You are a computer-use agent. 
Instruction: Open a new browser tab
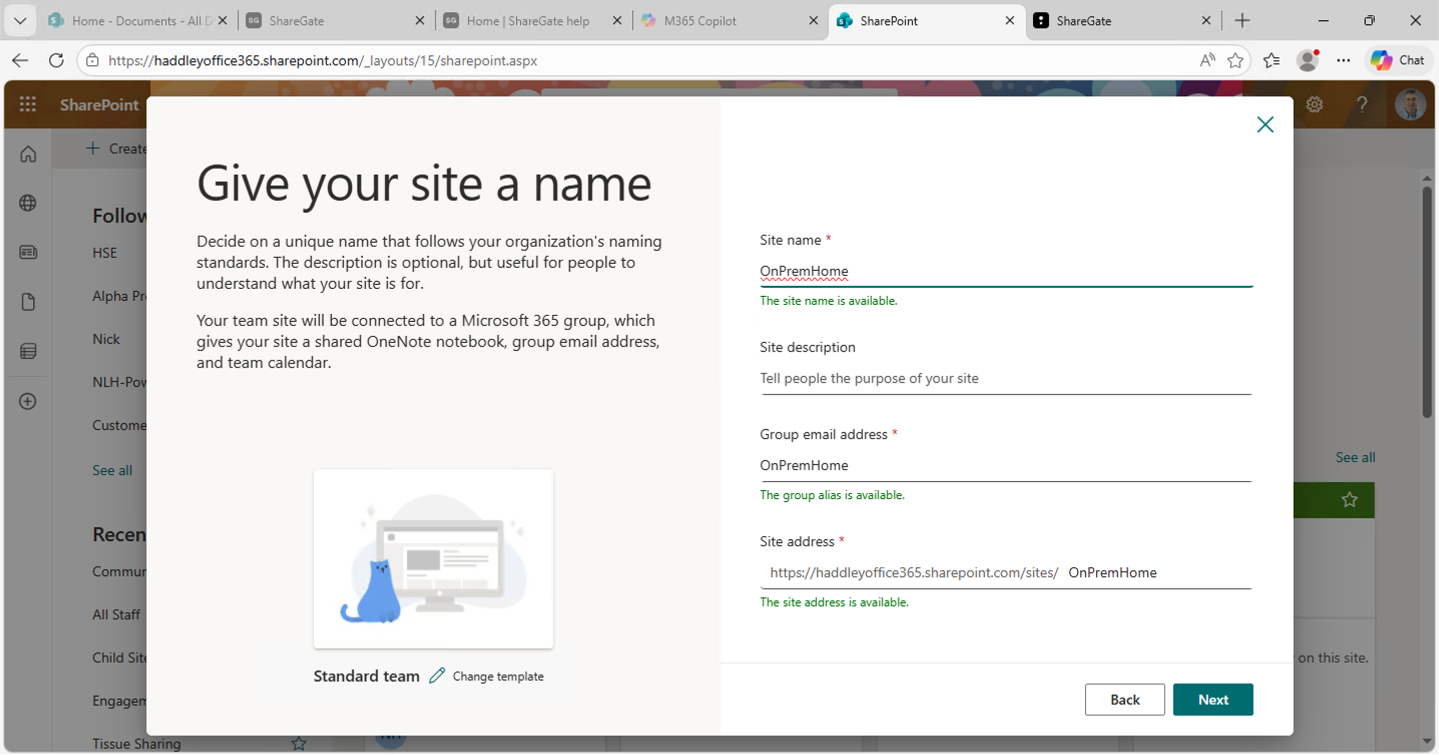[x=1242, y=20]
